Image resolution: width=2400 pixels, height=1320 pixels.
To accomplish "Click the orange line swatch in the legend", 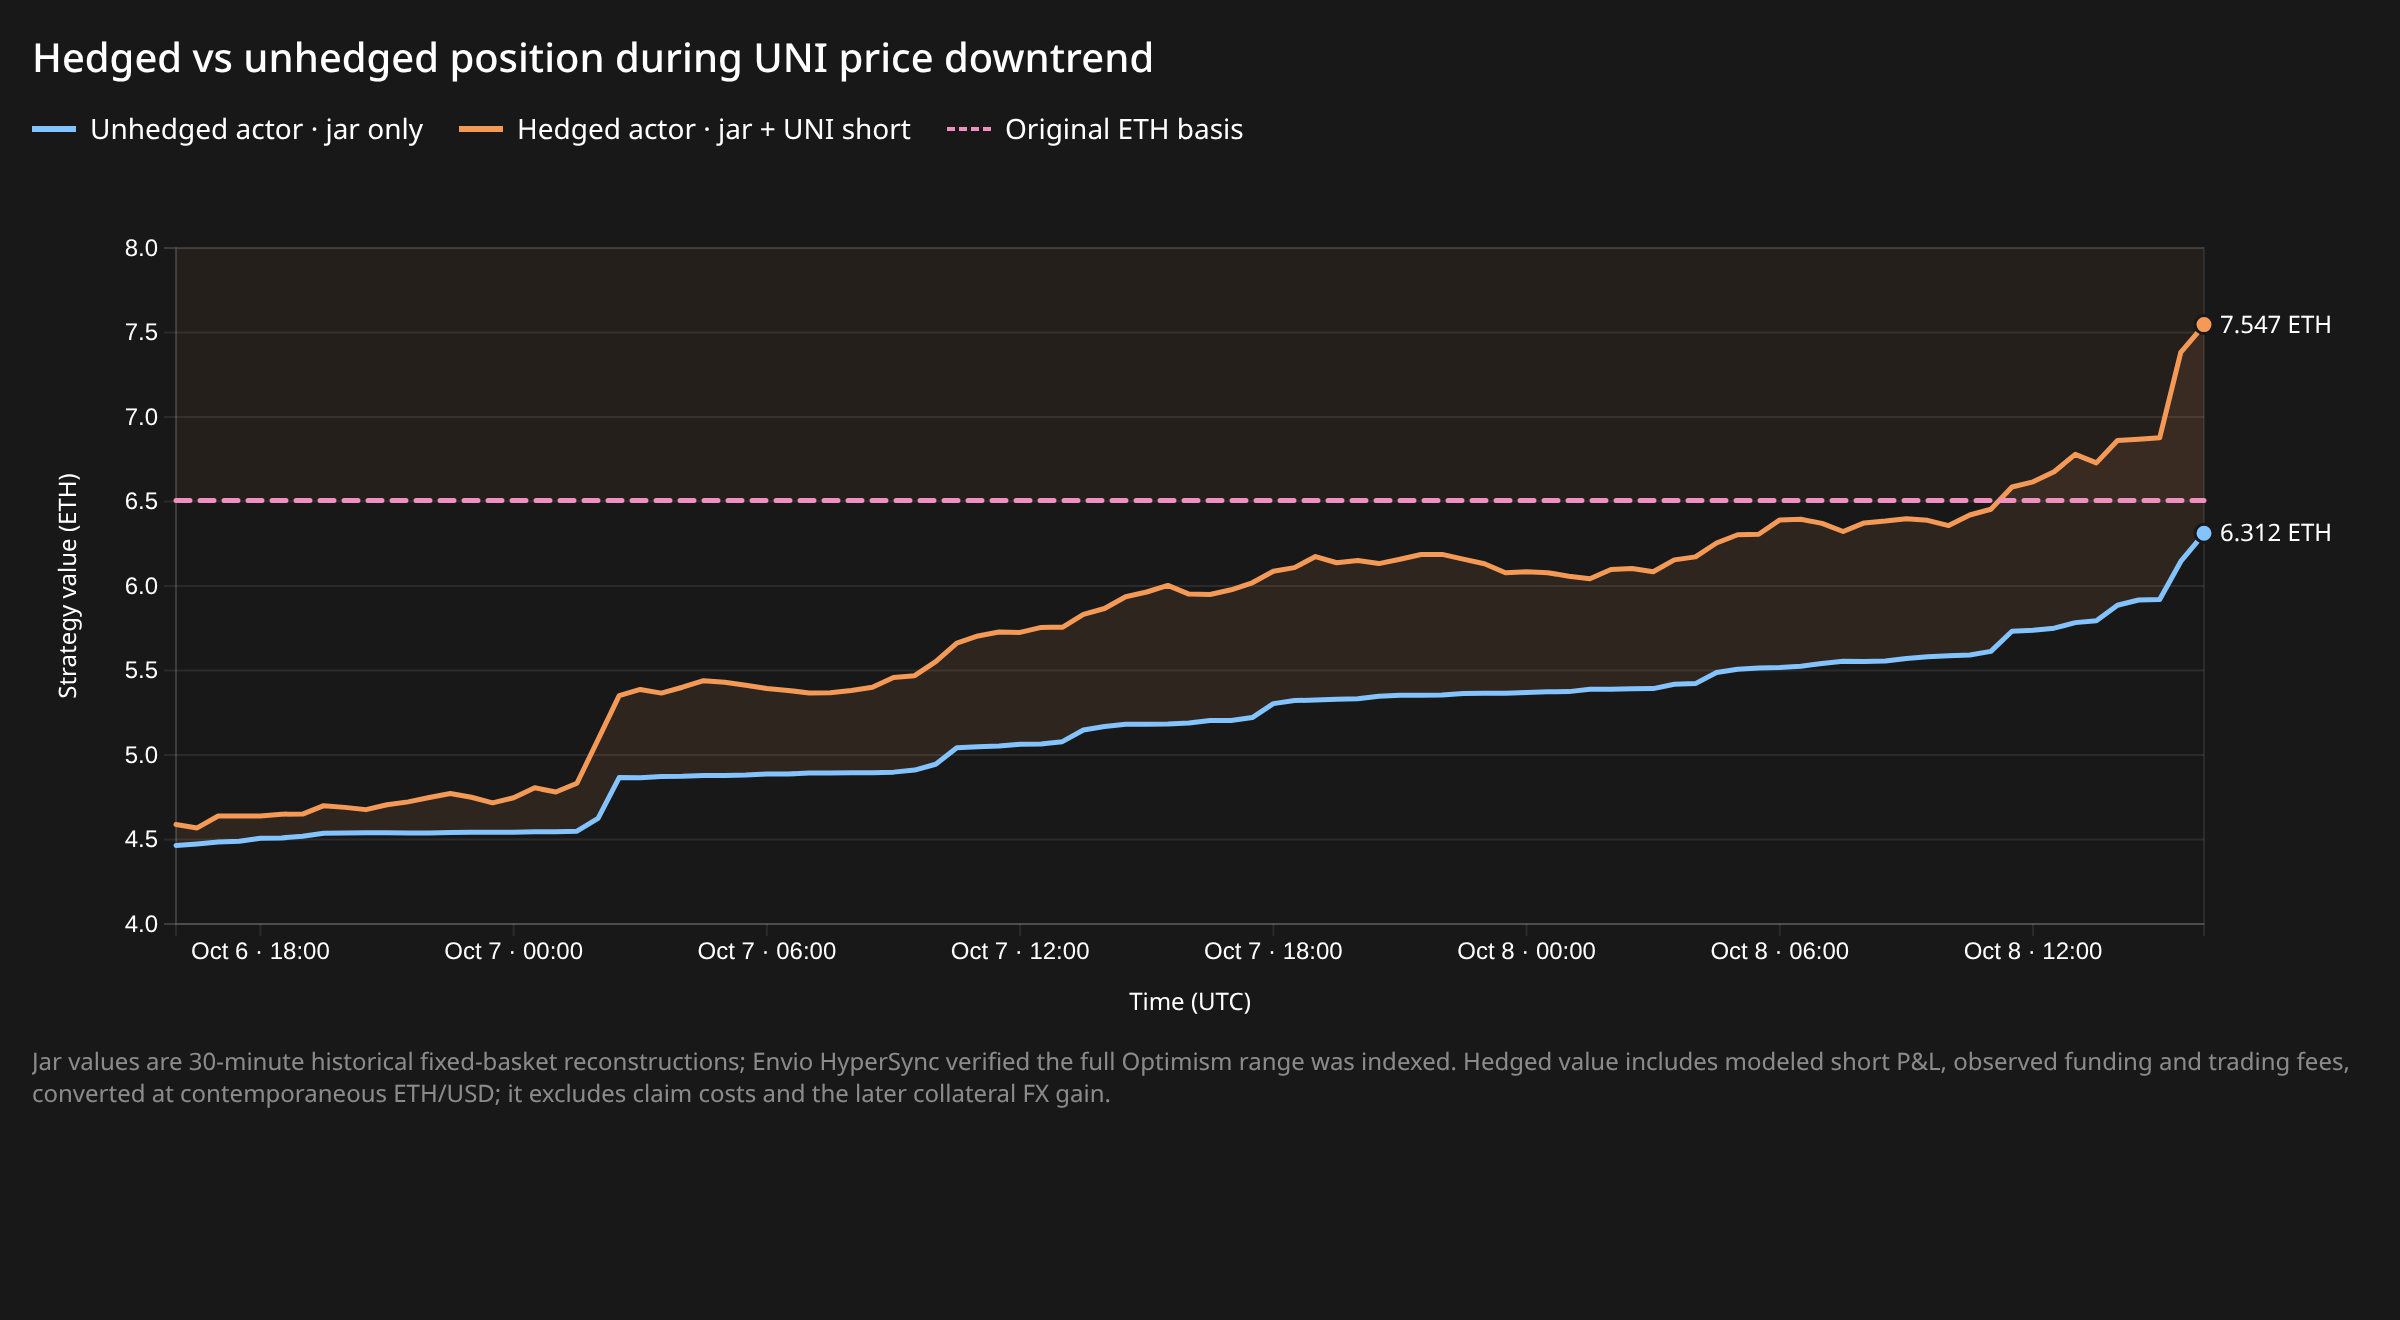I will (481, 130).
